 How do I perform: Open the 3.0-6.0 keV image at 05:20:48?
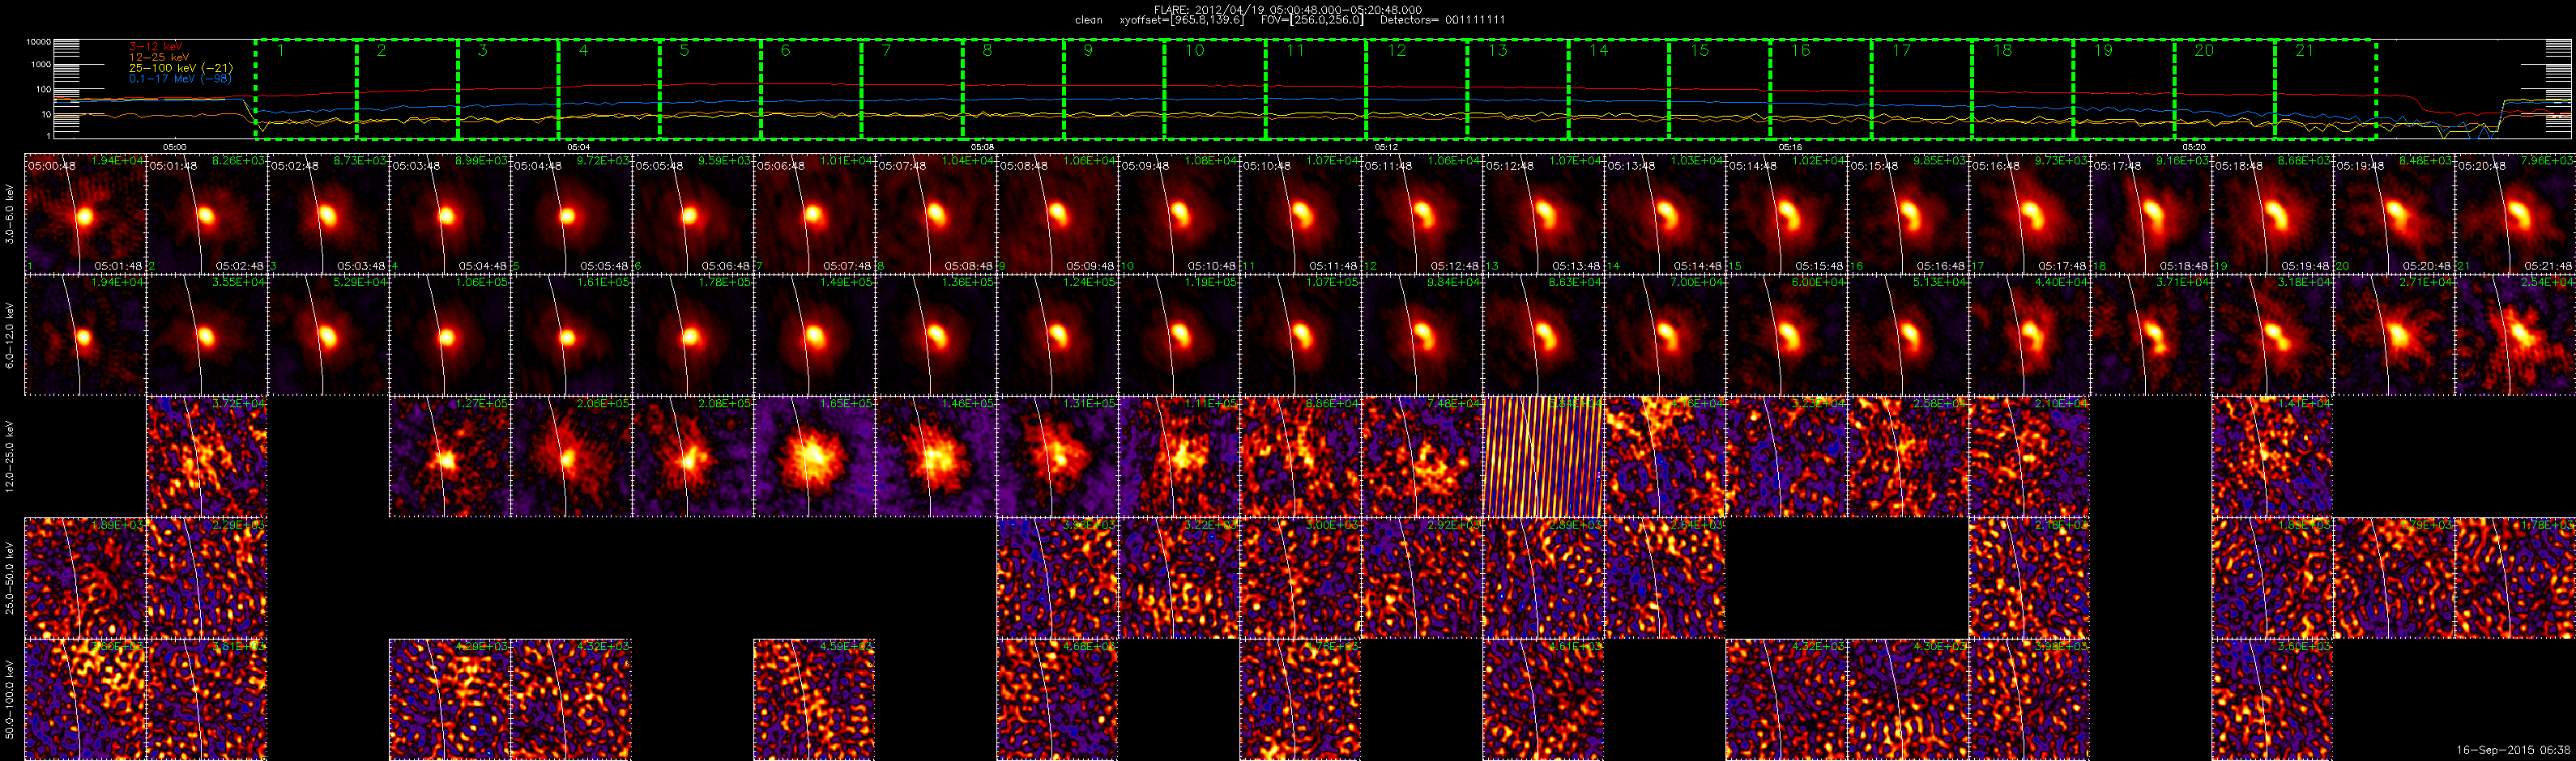coord(2515,214)
